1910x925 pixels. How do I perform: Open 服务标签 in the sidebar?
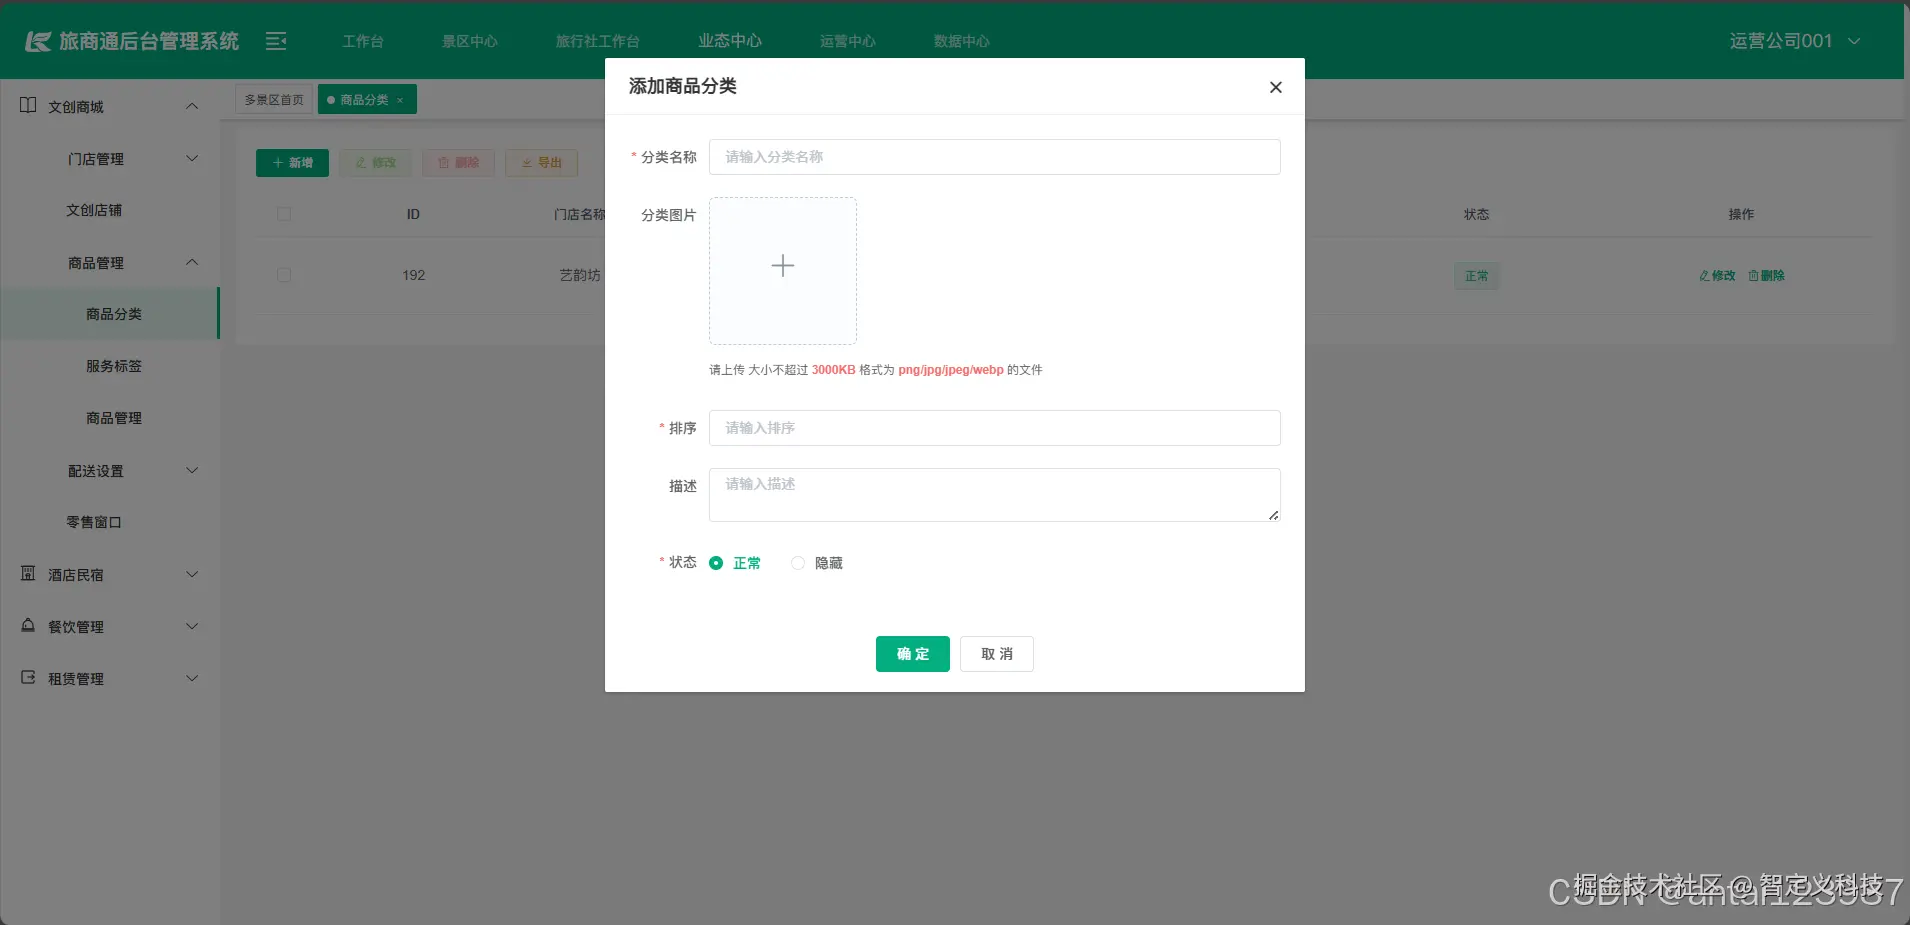coord(114,366)
